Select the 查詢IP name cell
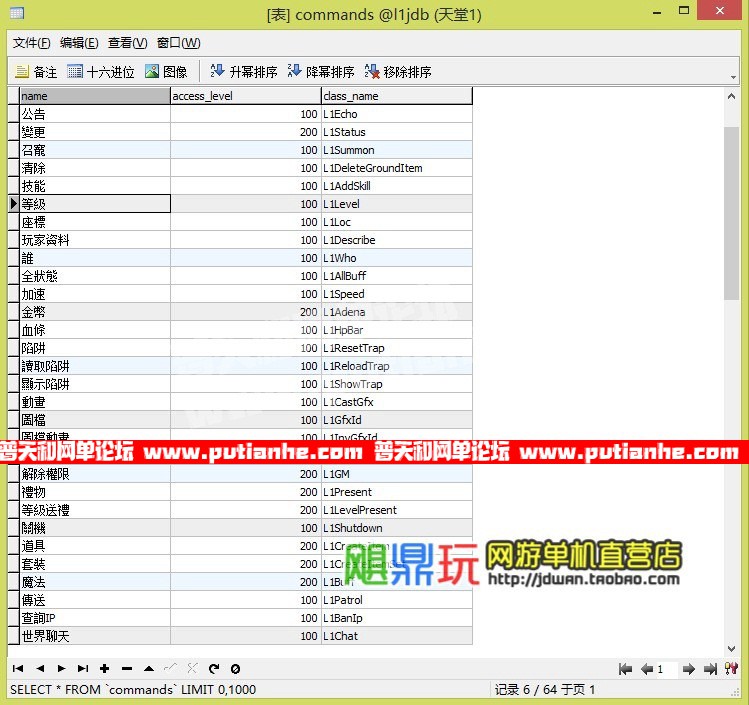The image size is (749, 705). [95, 618]
